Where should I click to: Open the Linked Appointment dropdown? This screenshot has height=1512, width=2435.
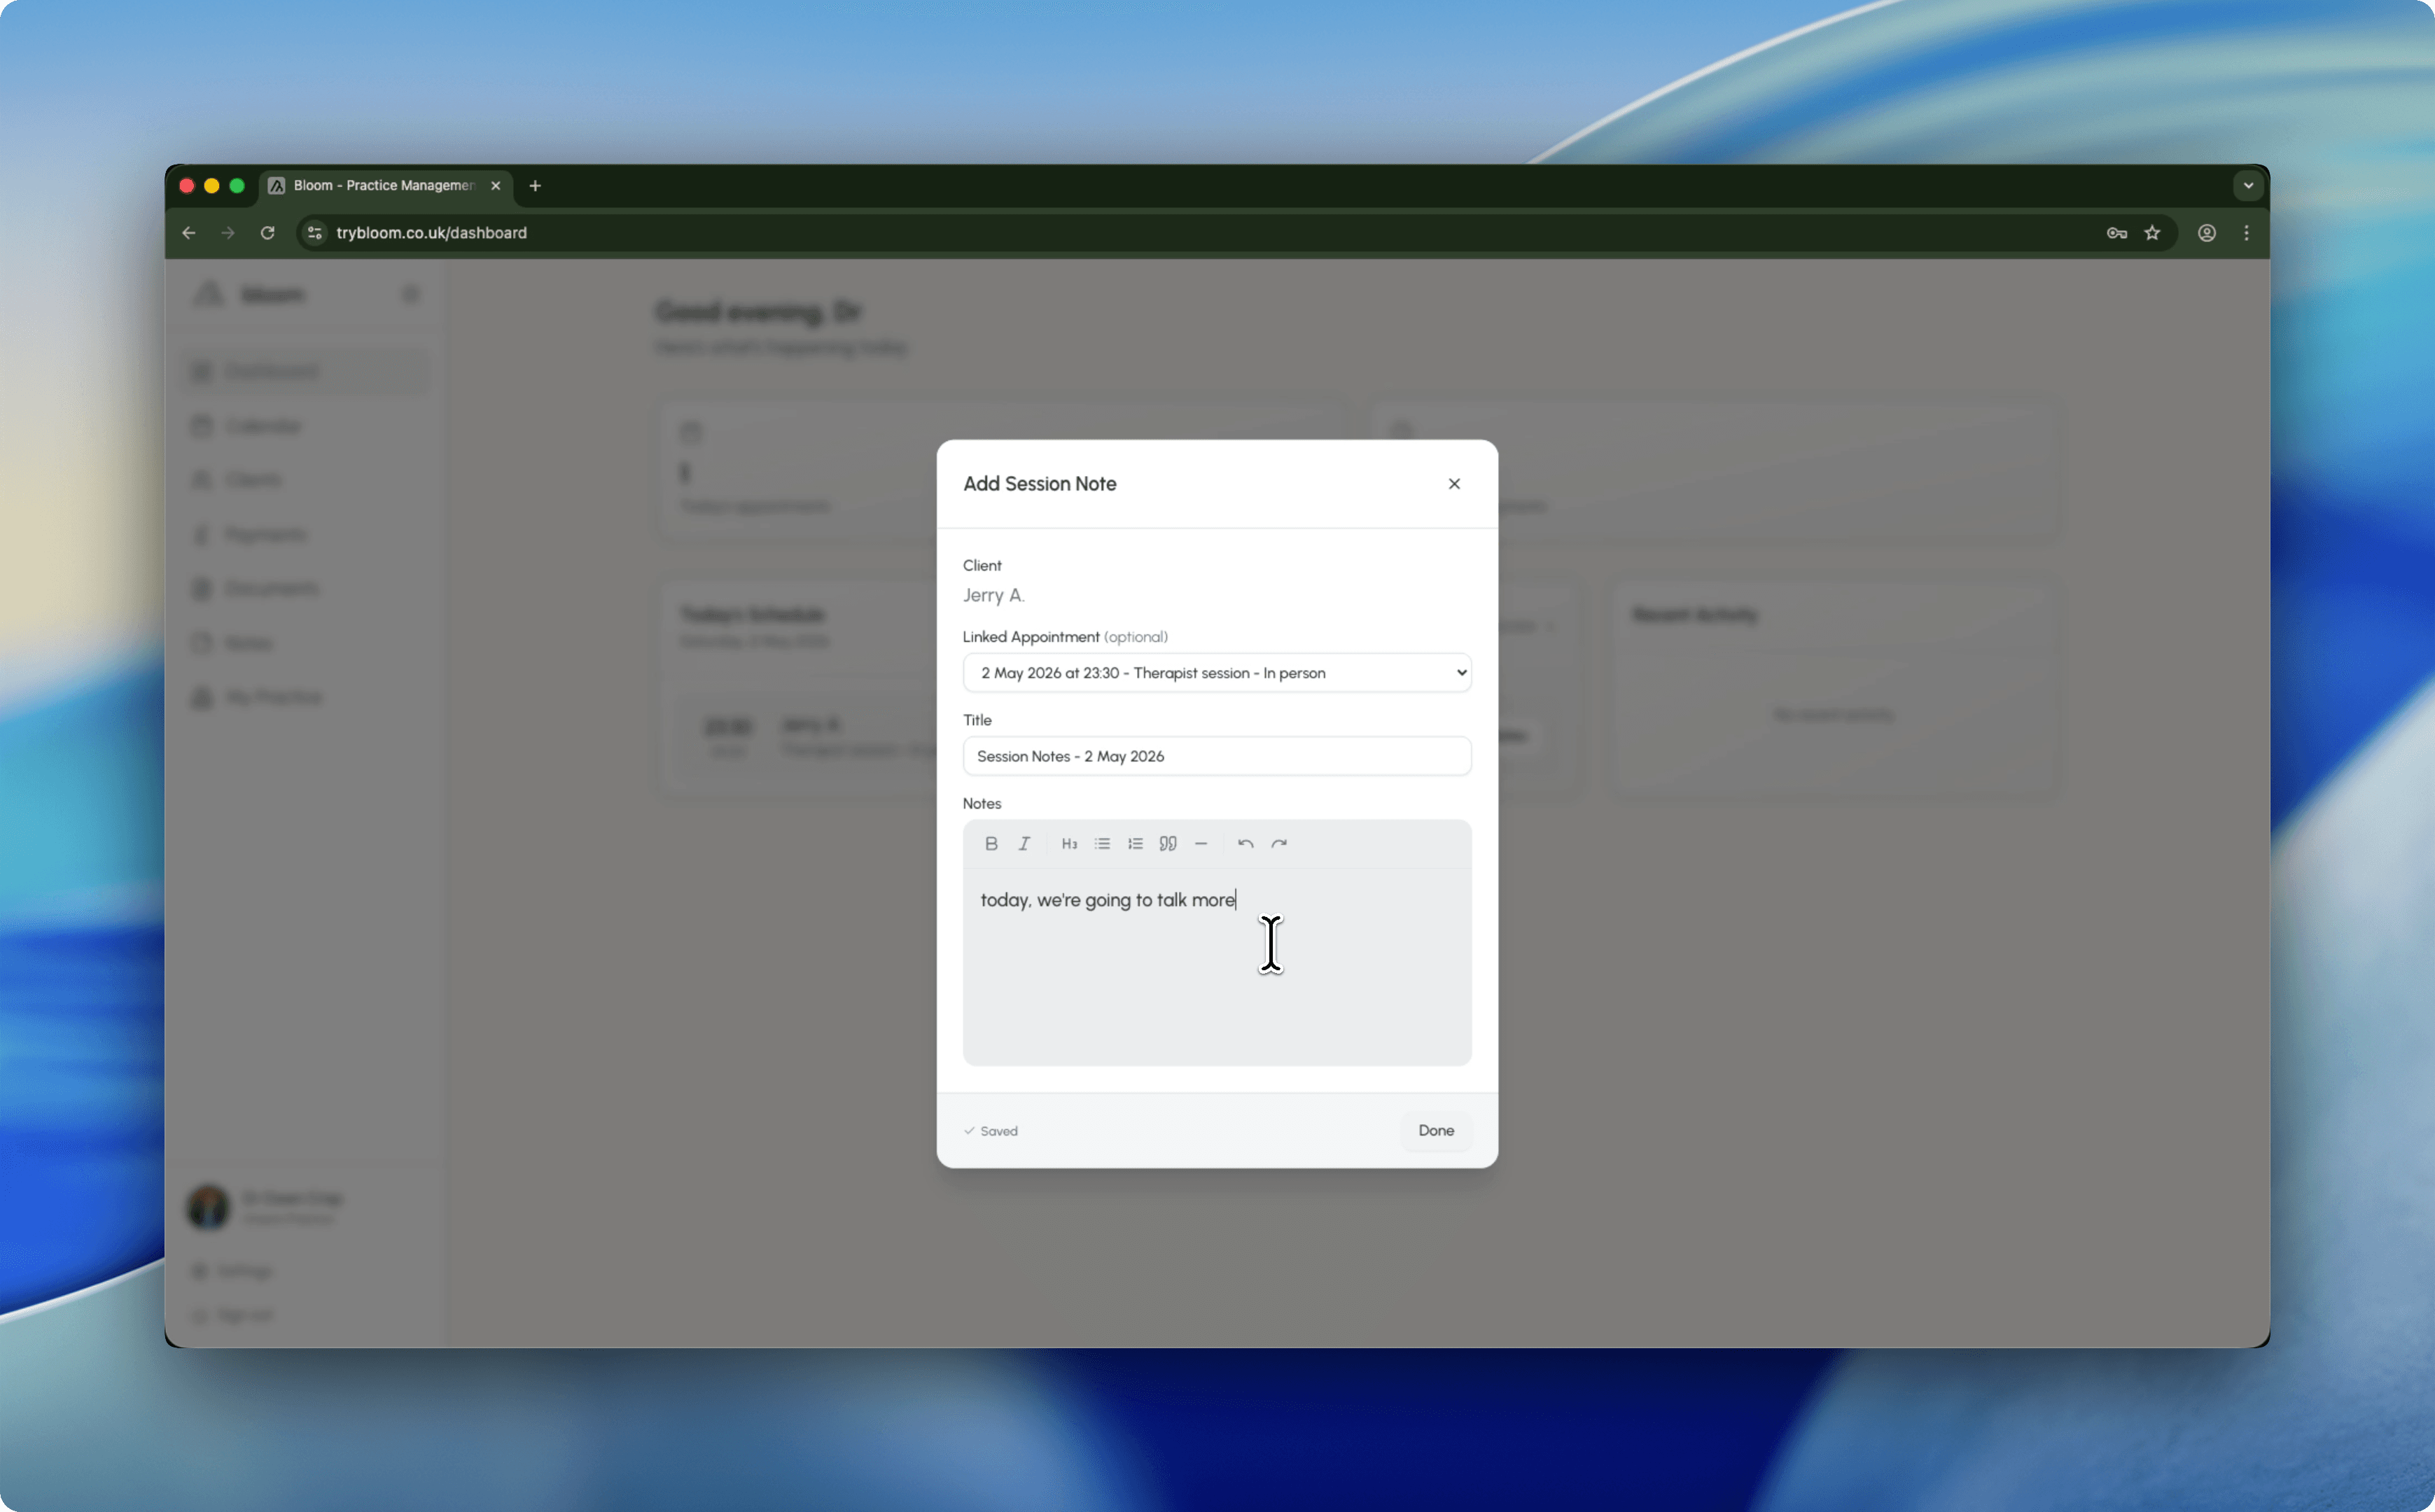[1217, 673]
